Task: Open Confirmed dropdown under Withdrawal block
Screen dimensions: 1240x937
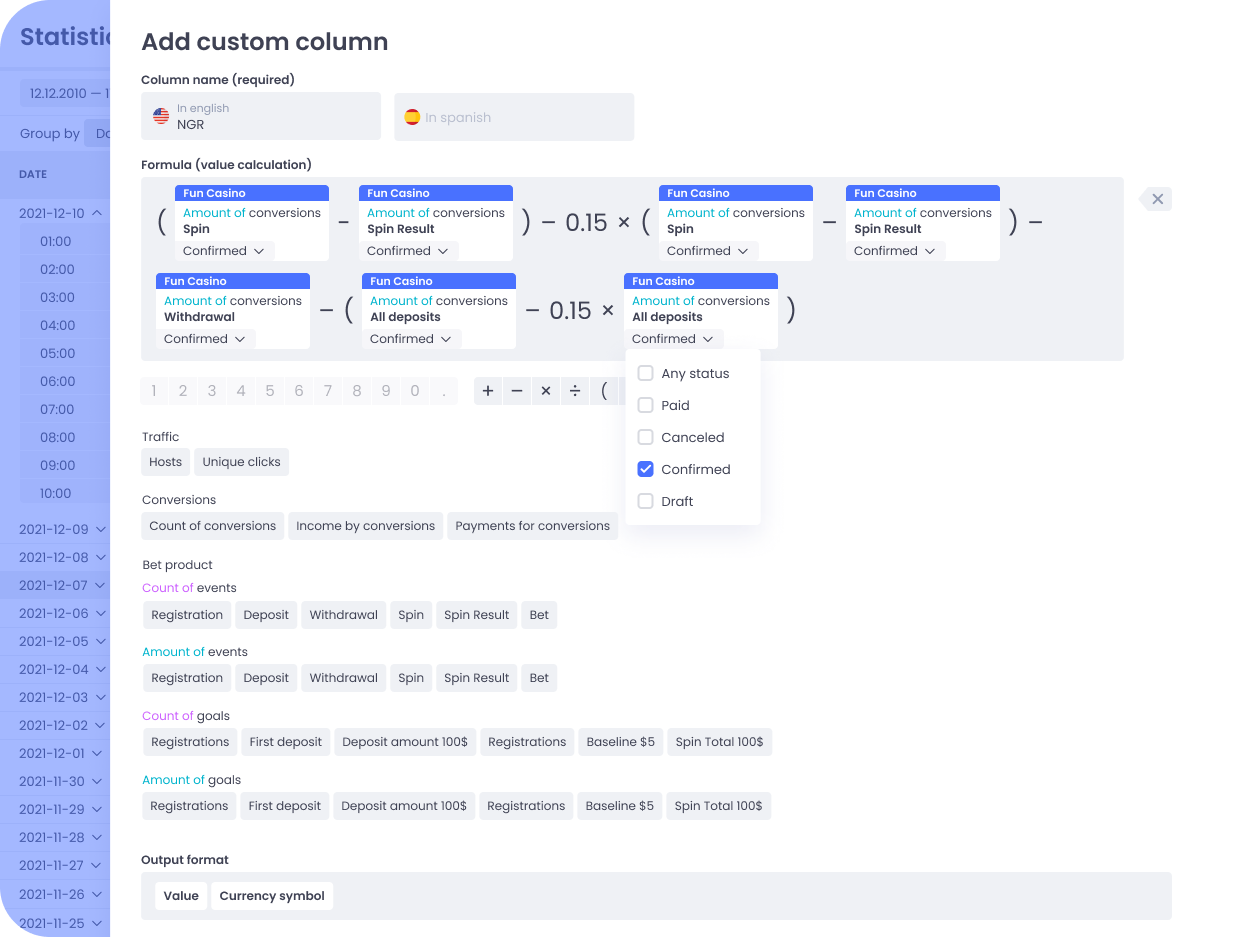Action: tap(205, 339)
